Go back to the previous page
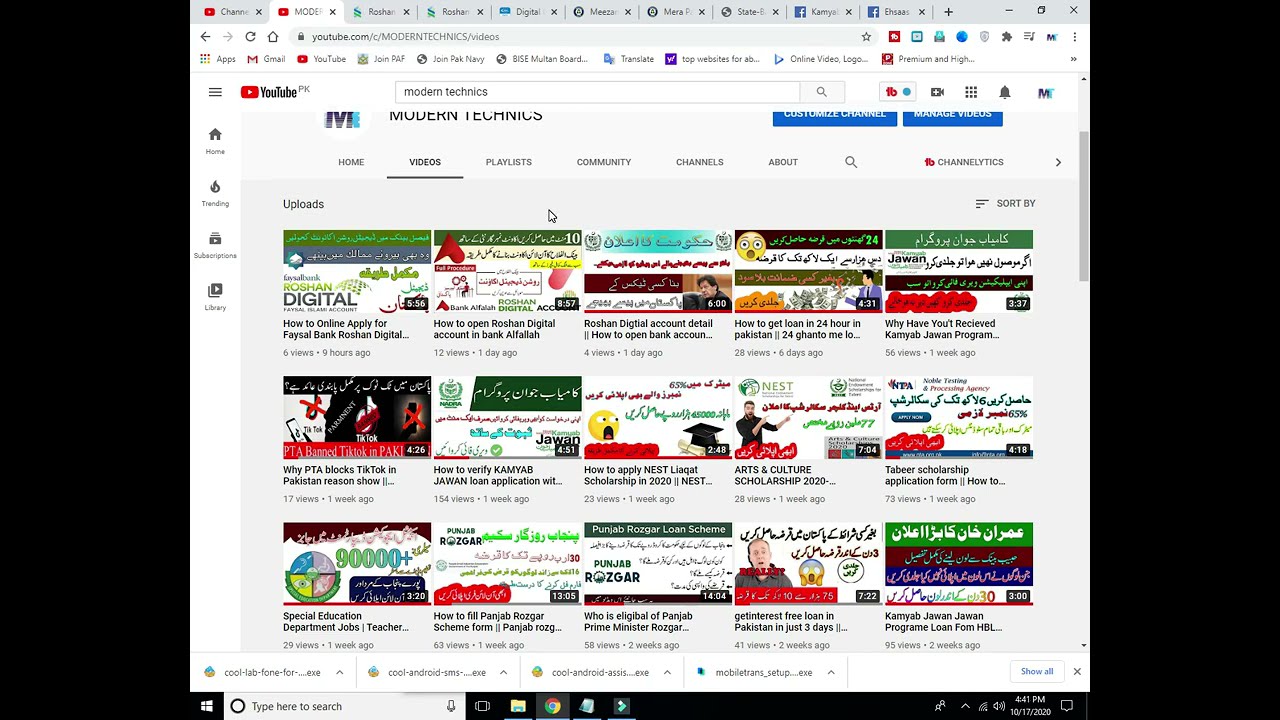 [206, 37]
